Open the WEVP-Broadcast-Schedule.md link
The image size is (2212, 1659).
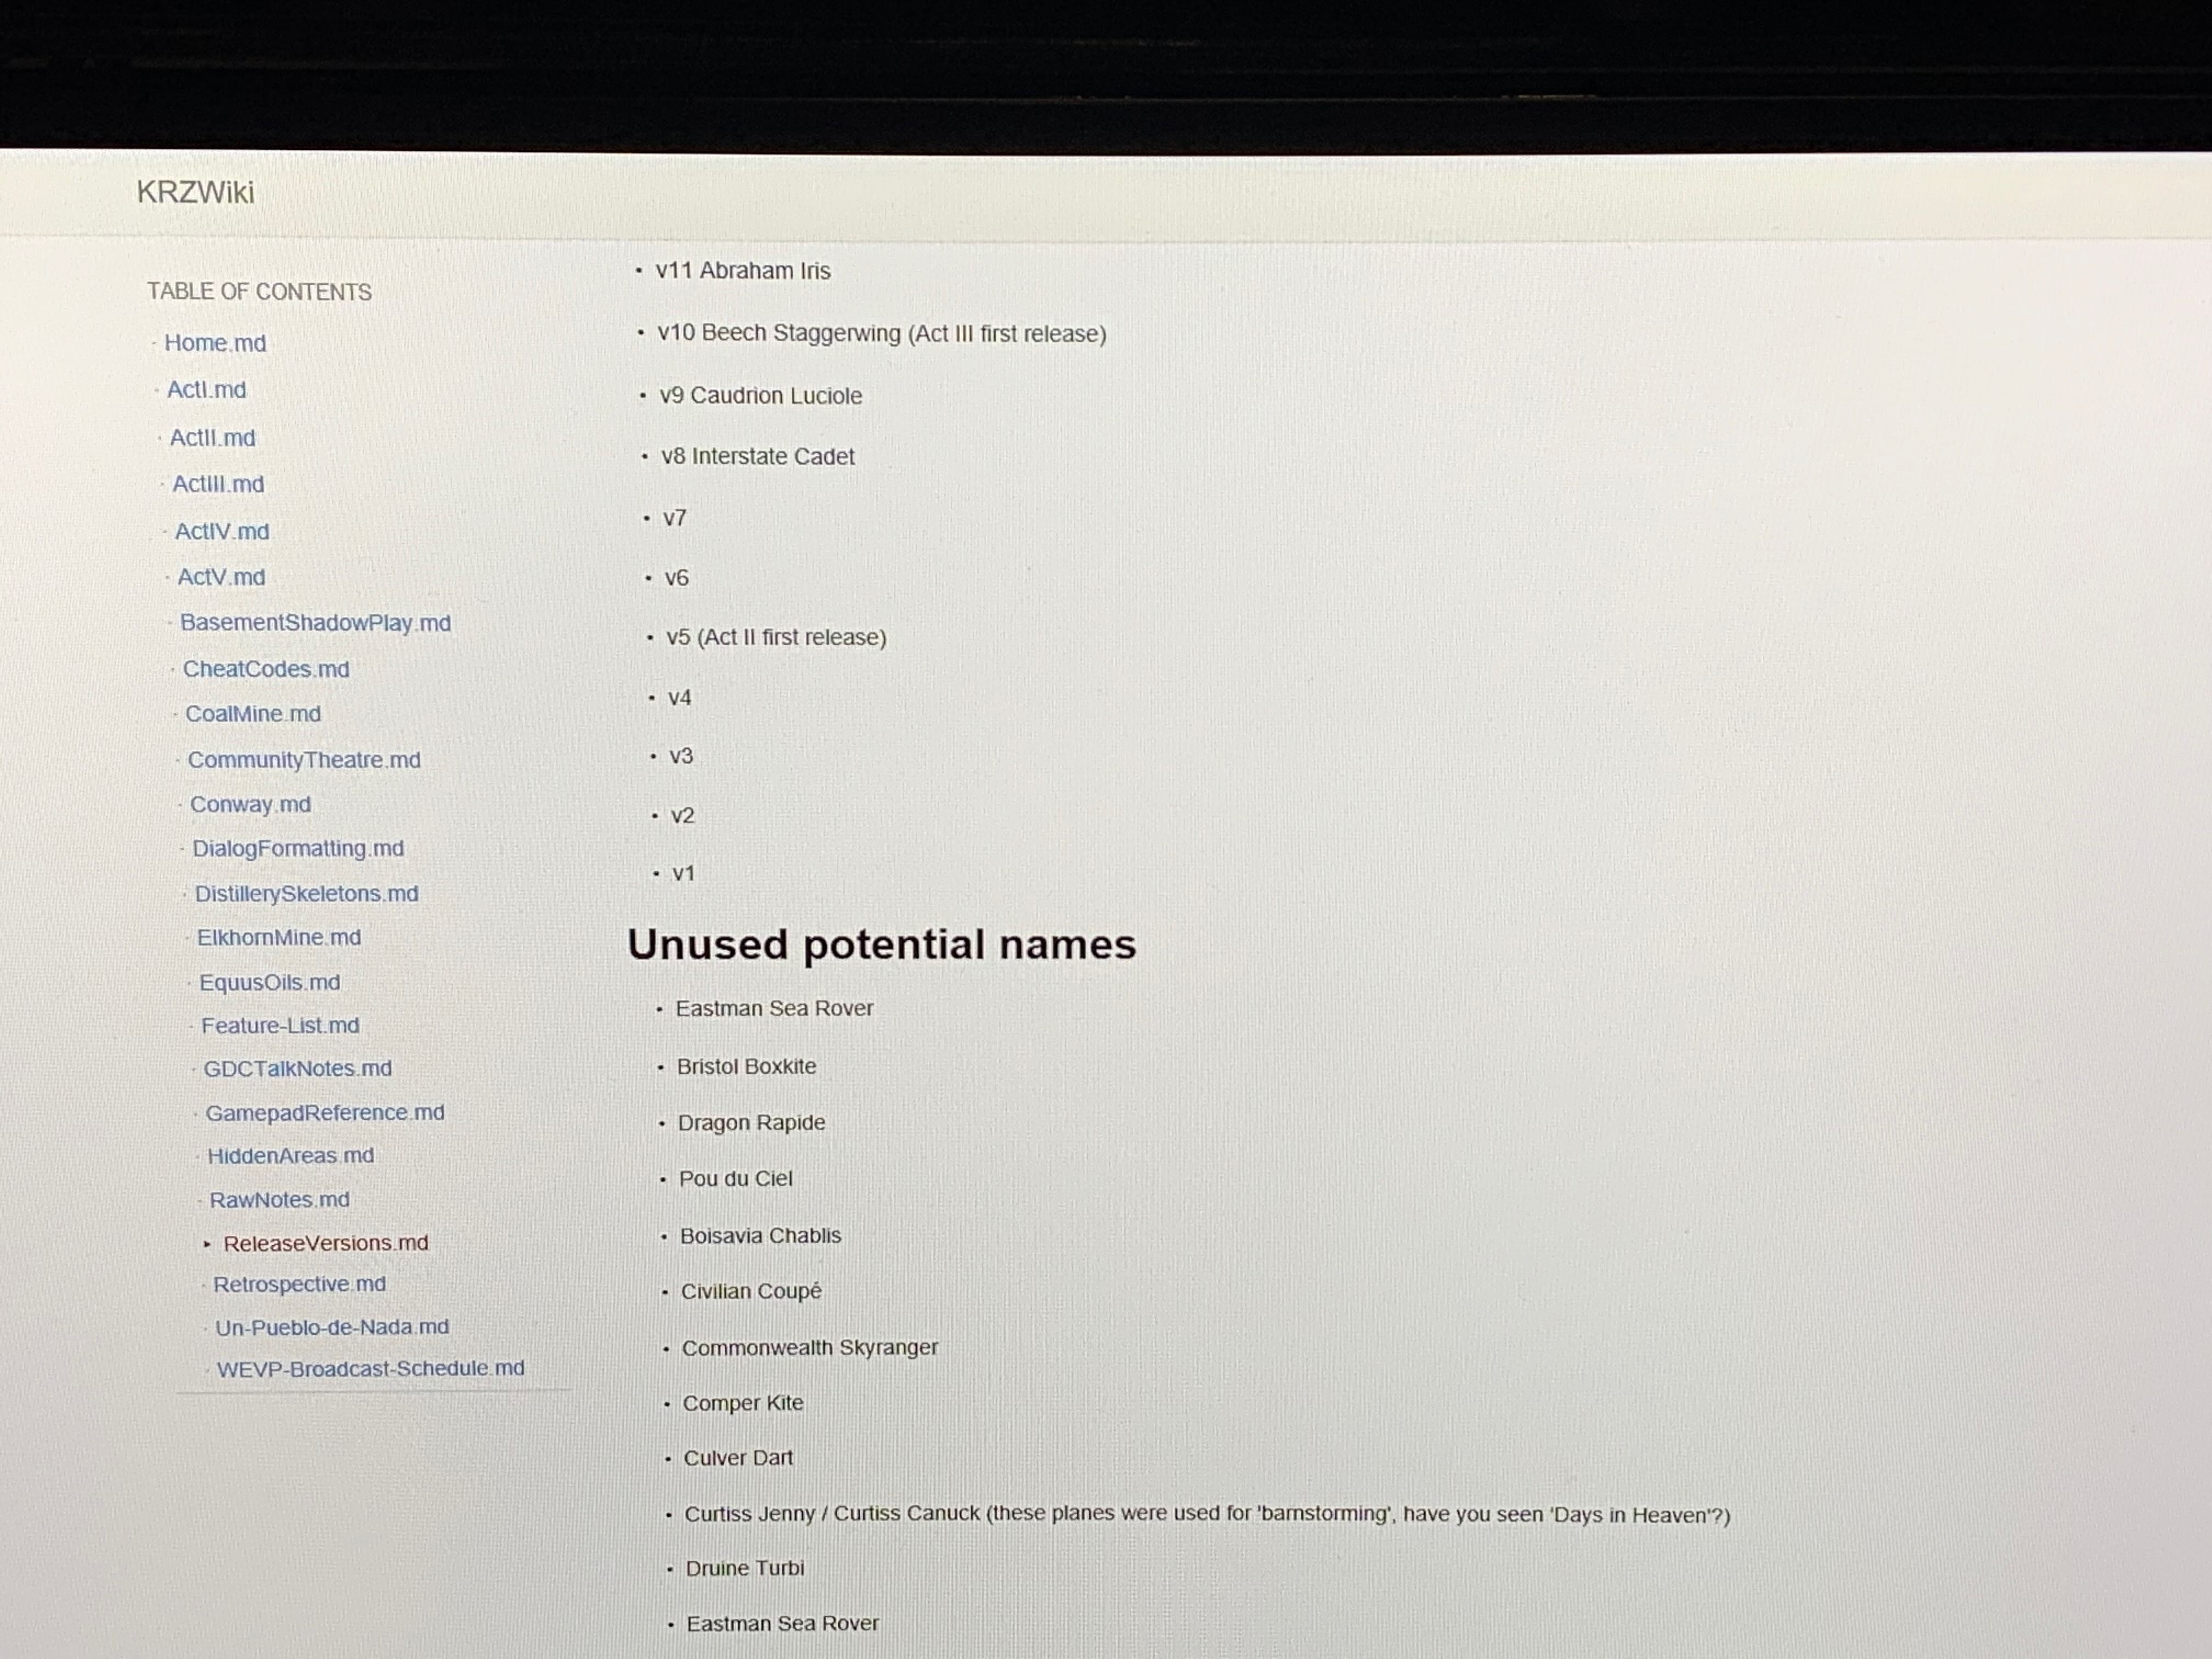[370, 1368]
